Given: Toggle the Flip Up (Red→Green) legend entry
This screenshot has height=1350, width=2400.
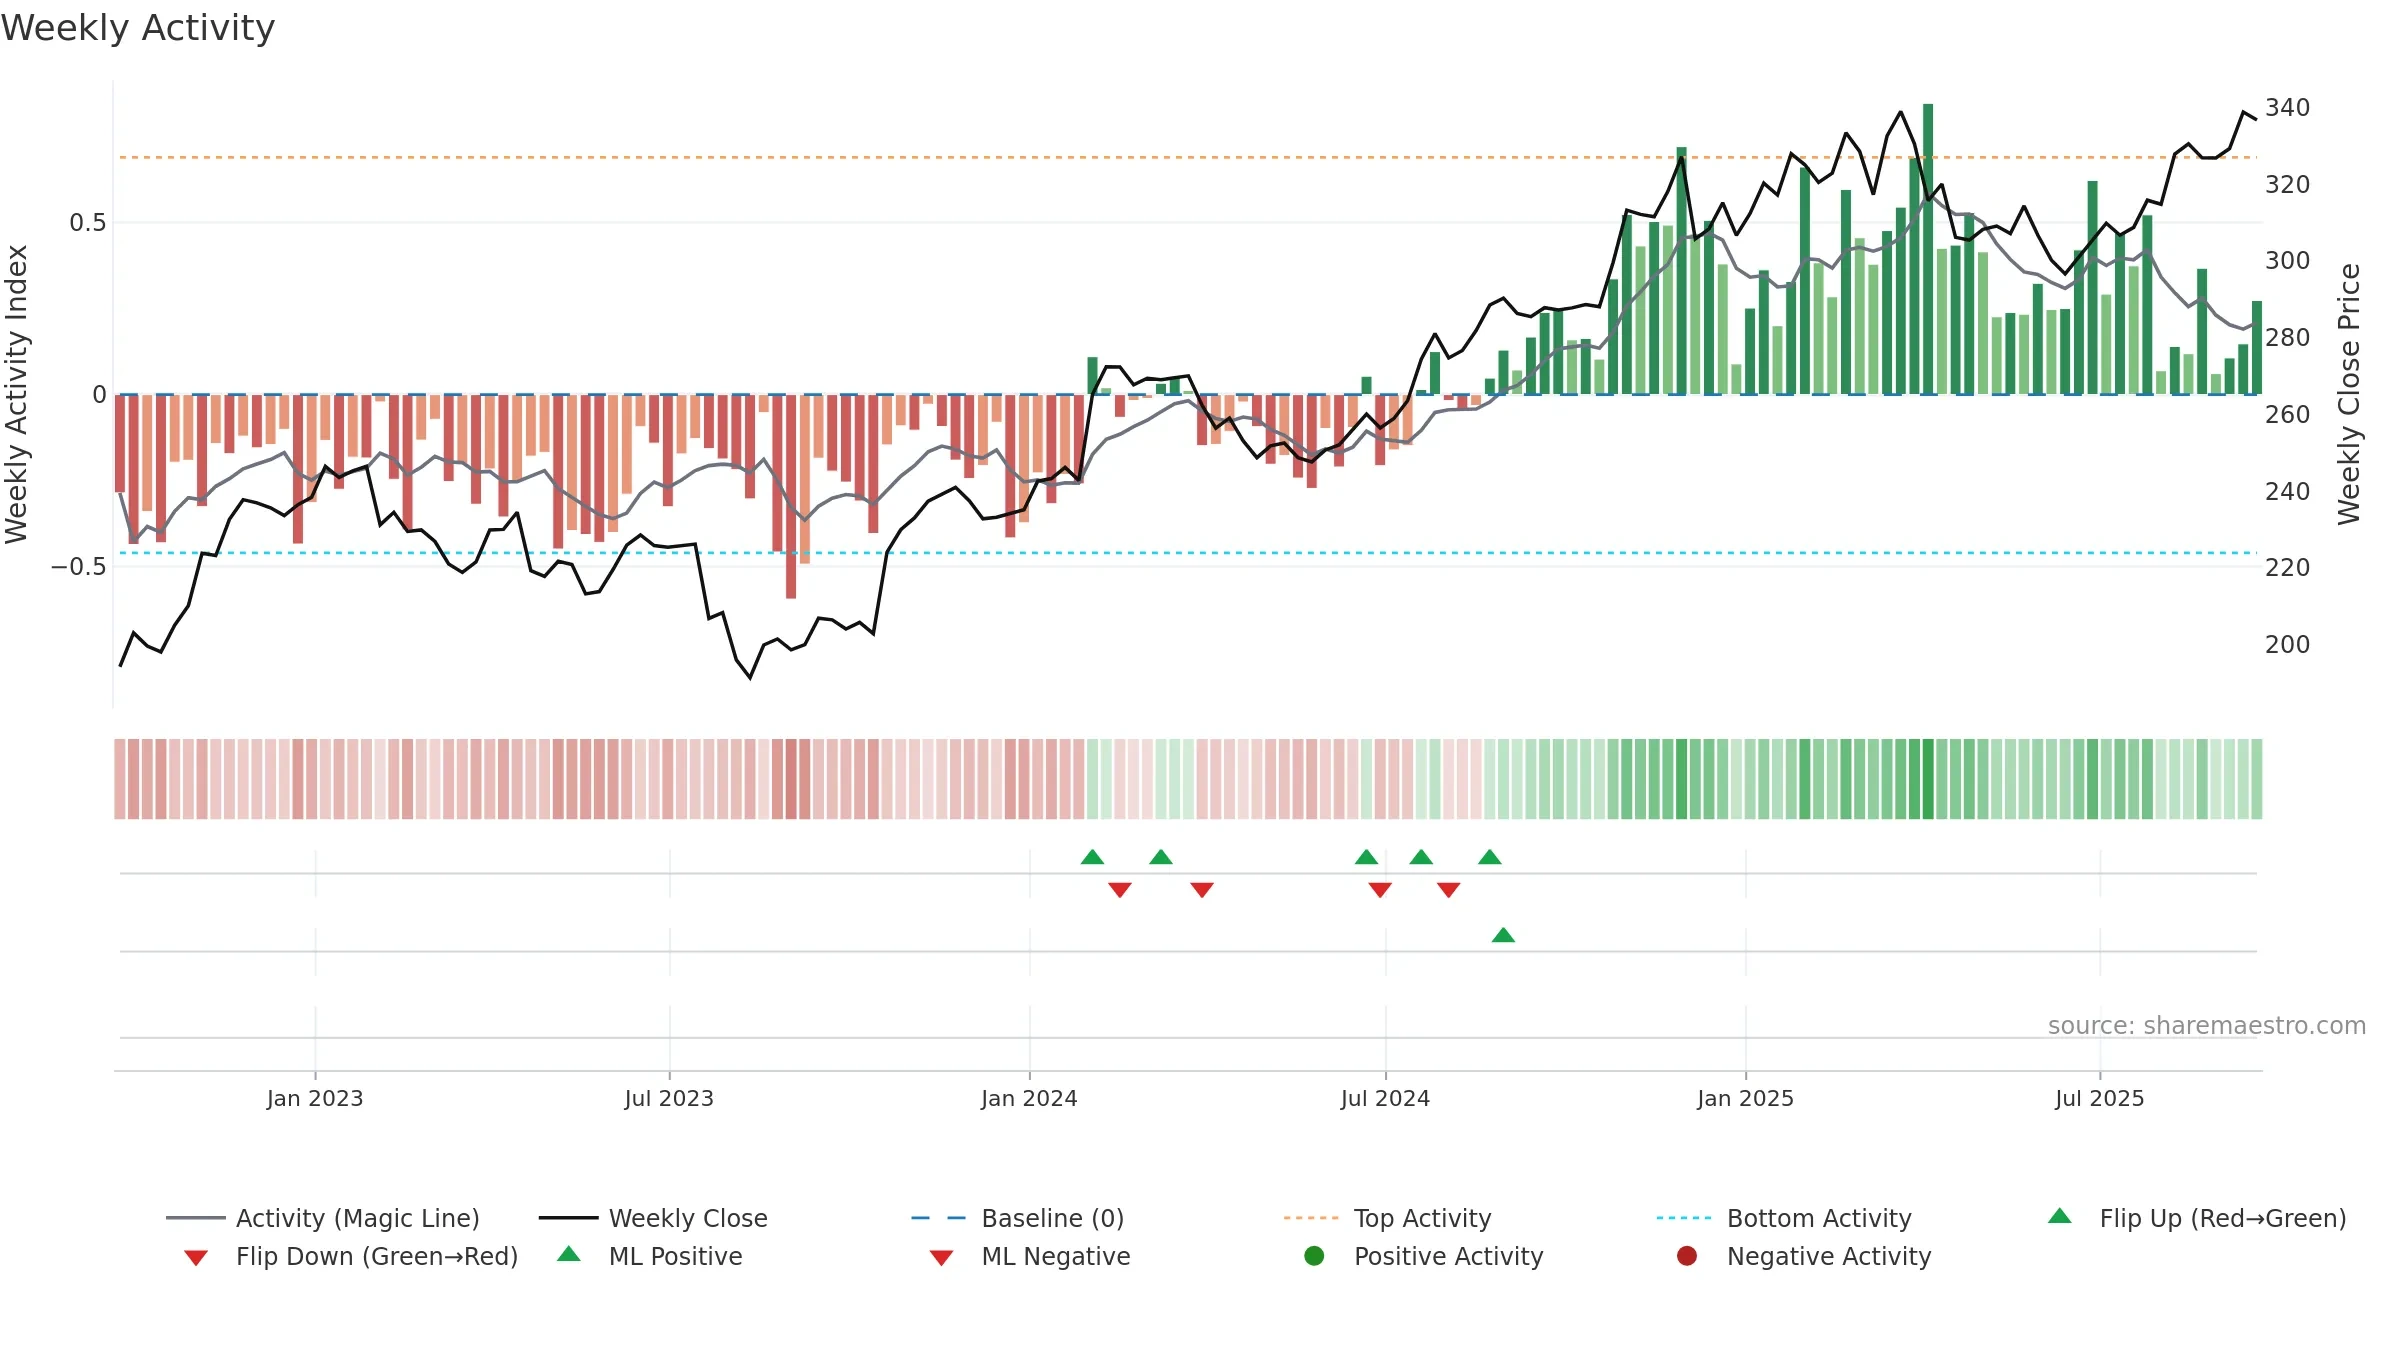Looking at the screenshot, I should tap(2197, 1218).
